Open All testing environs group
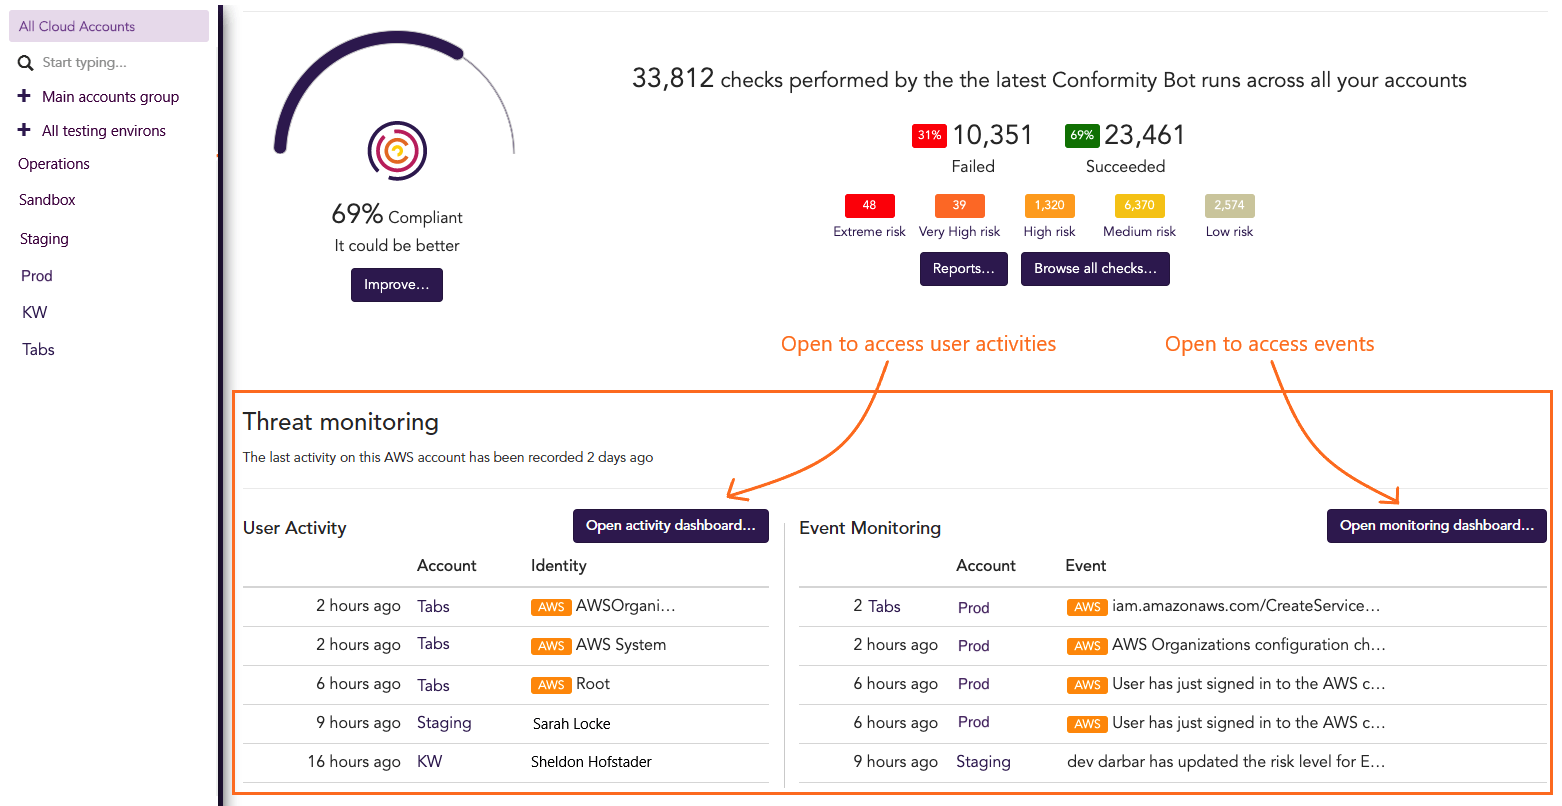Viewport: 1562px width, 806px height. [x=104, y=131]
